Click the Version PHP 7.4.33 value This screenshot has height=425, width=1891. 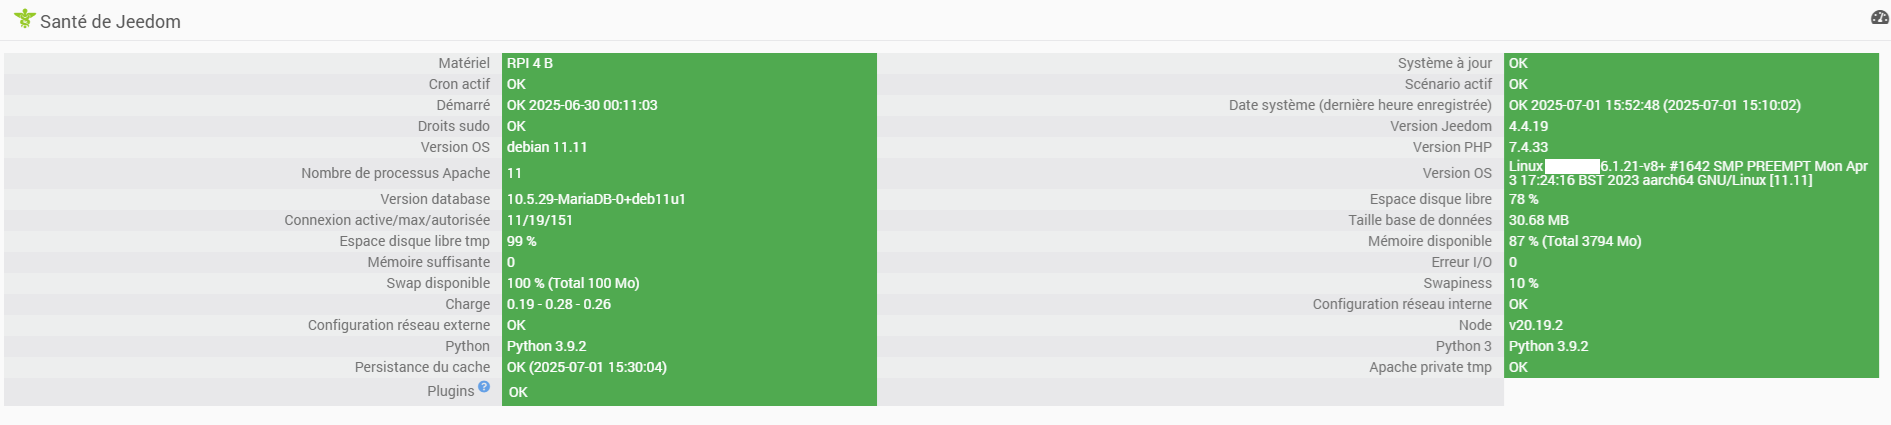pos(1528,147)
